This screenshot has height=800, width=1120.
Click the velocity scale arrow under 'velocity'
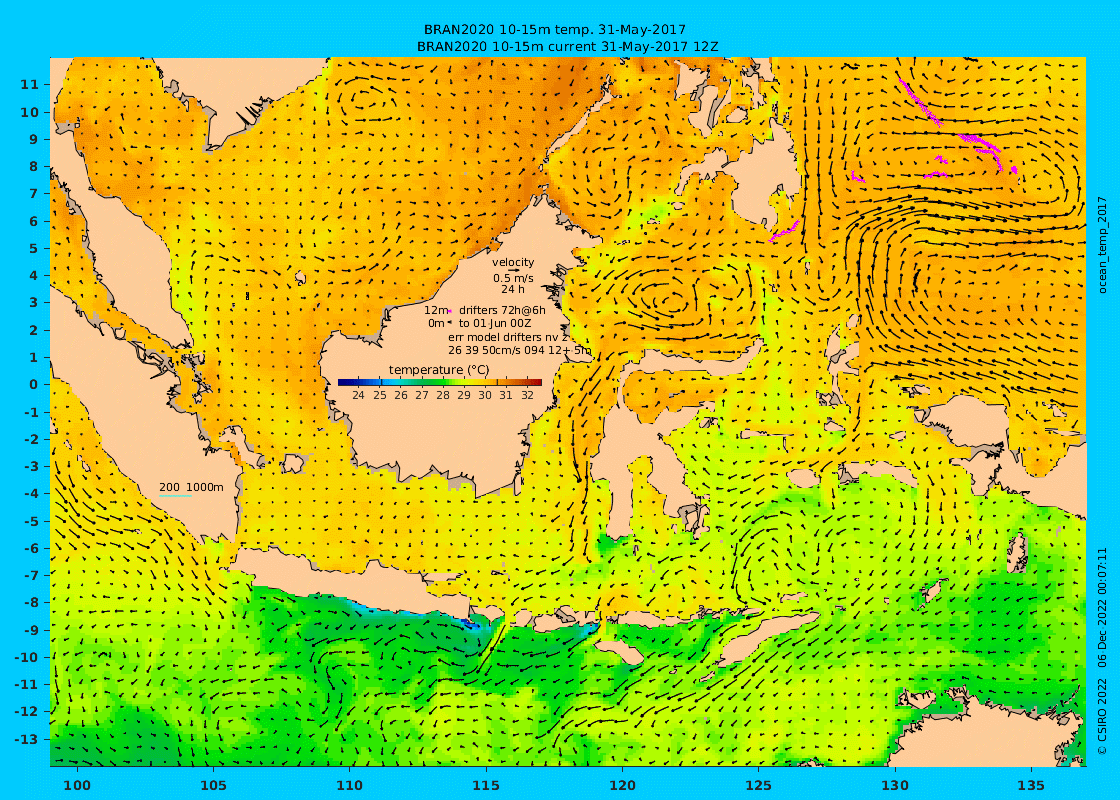(513, 271)
